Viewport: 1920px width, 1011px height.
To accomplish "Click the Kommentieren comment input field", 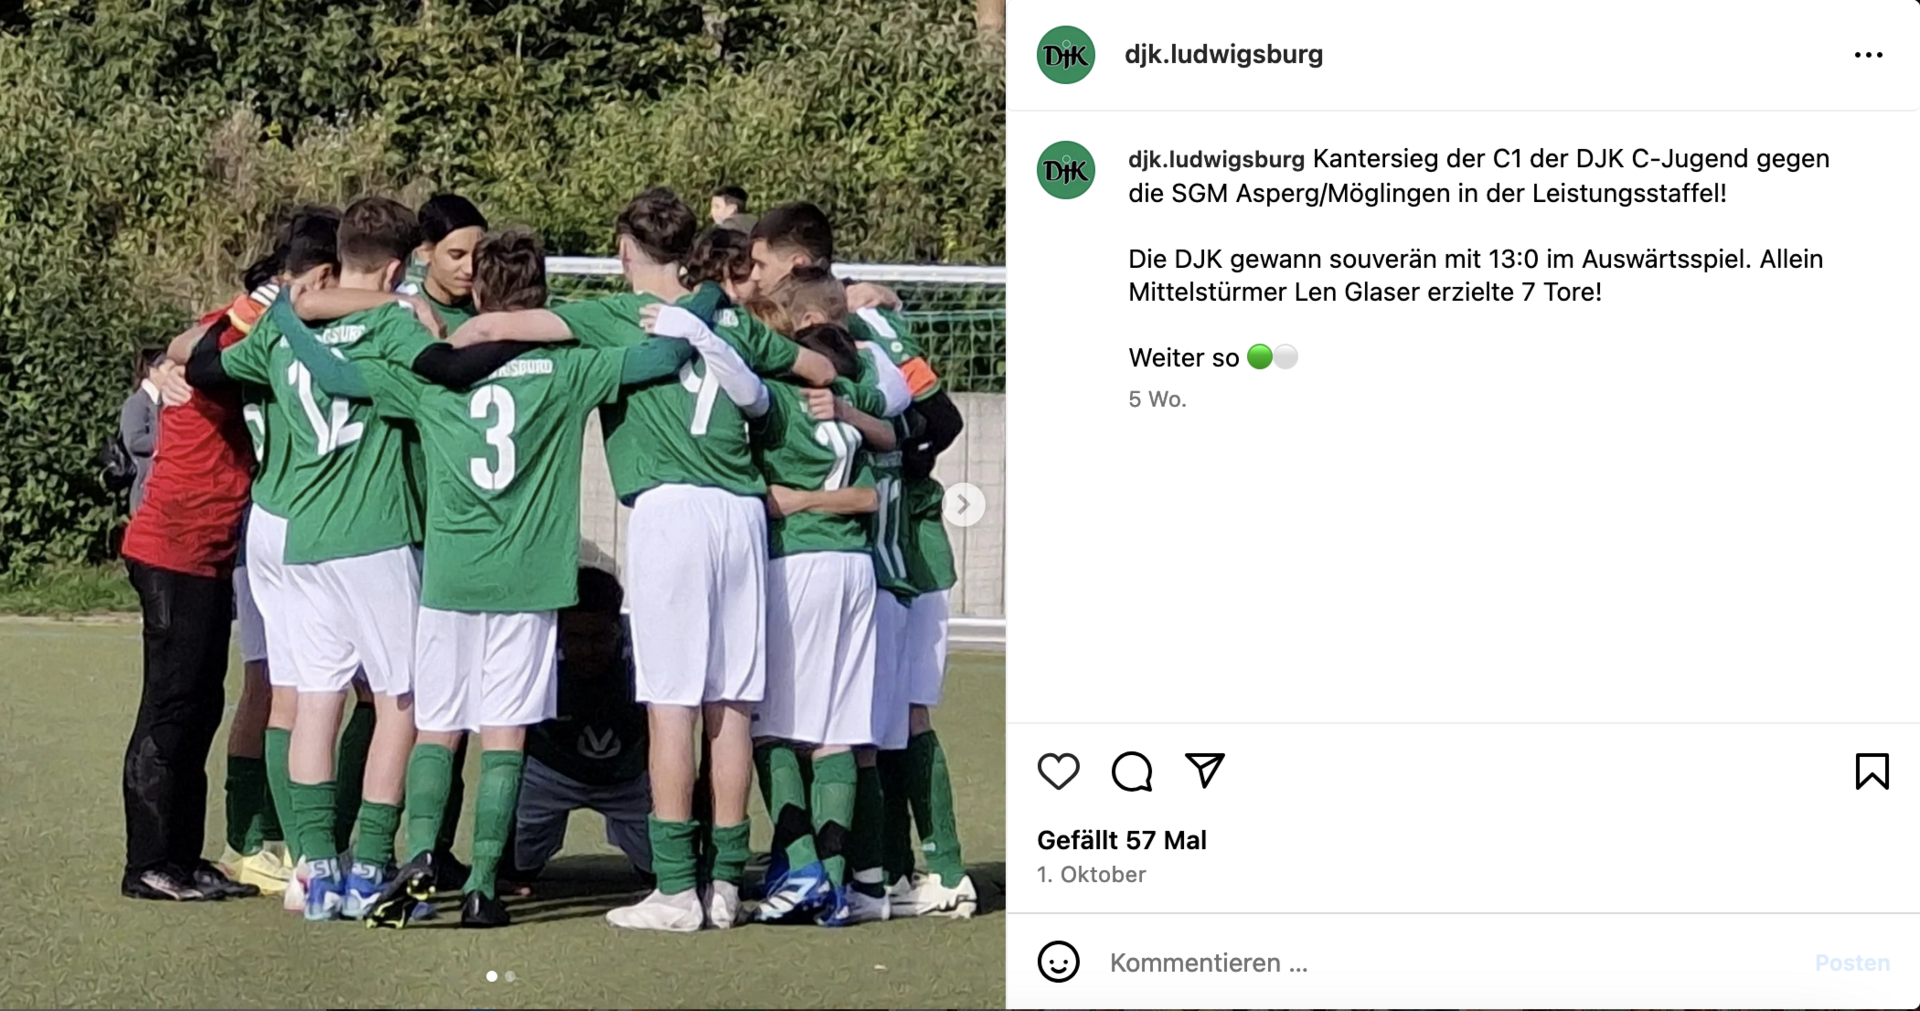I will tap(1450, 963).
